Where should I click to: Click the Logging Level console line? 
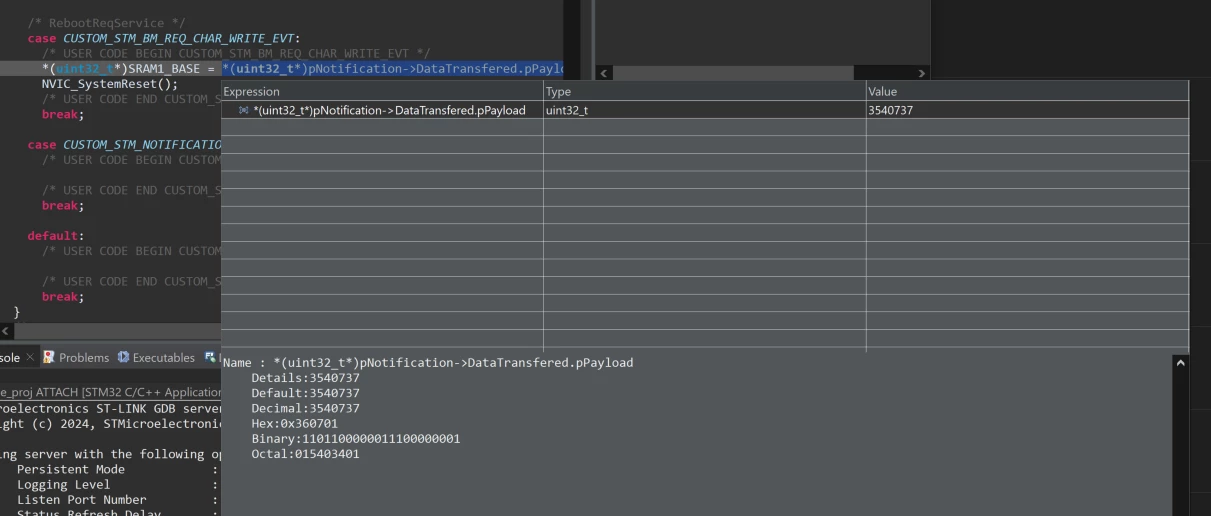point(64,484)
